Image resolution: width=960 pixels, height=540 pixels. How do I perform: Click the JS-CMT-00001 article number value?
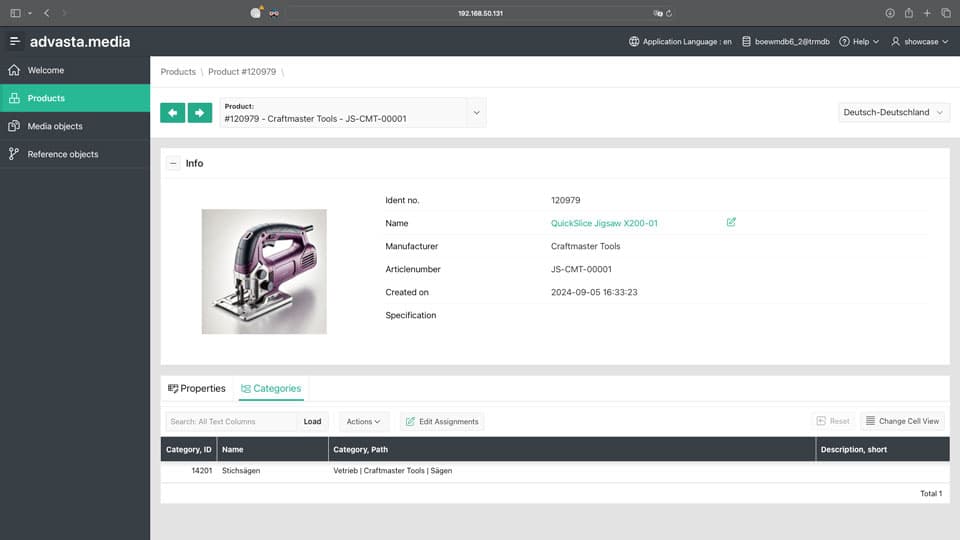pos(581,269)
